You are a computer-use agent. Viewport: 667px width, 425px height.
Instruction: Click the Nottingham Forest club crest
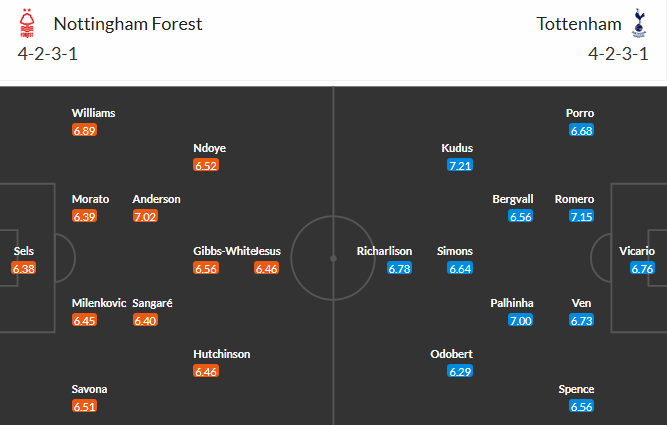click(27, 23)
